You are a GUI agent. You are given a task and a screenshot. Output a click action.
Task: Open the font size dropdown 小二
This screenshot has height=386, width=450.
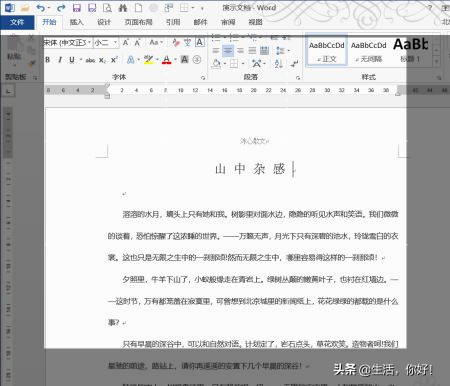pyautogui.click(x=115, y=42)
